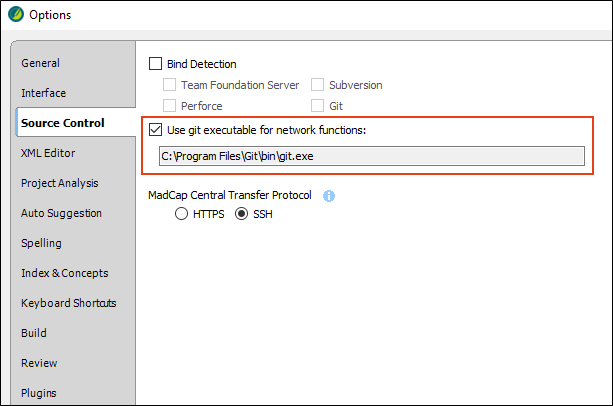Open the Interface options tab
This screenshot has height=406, width=613.
click(43, 93)
